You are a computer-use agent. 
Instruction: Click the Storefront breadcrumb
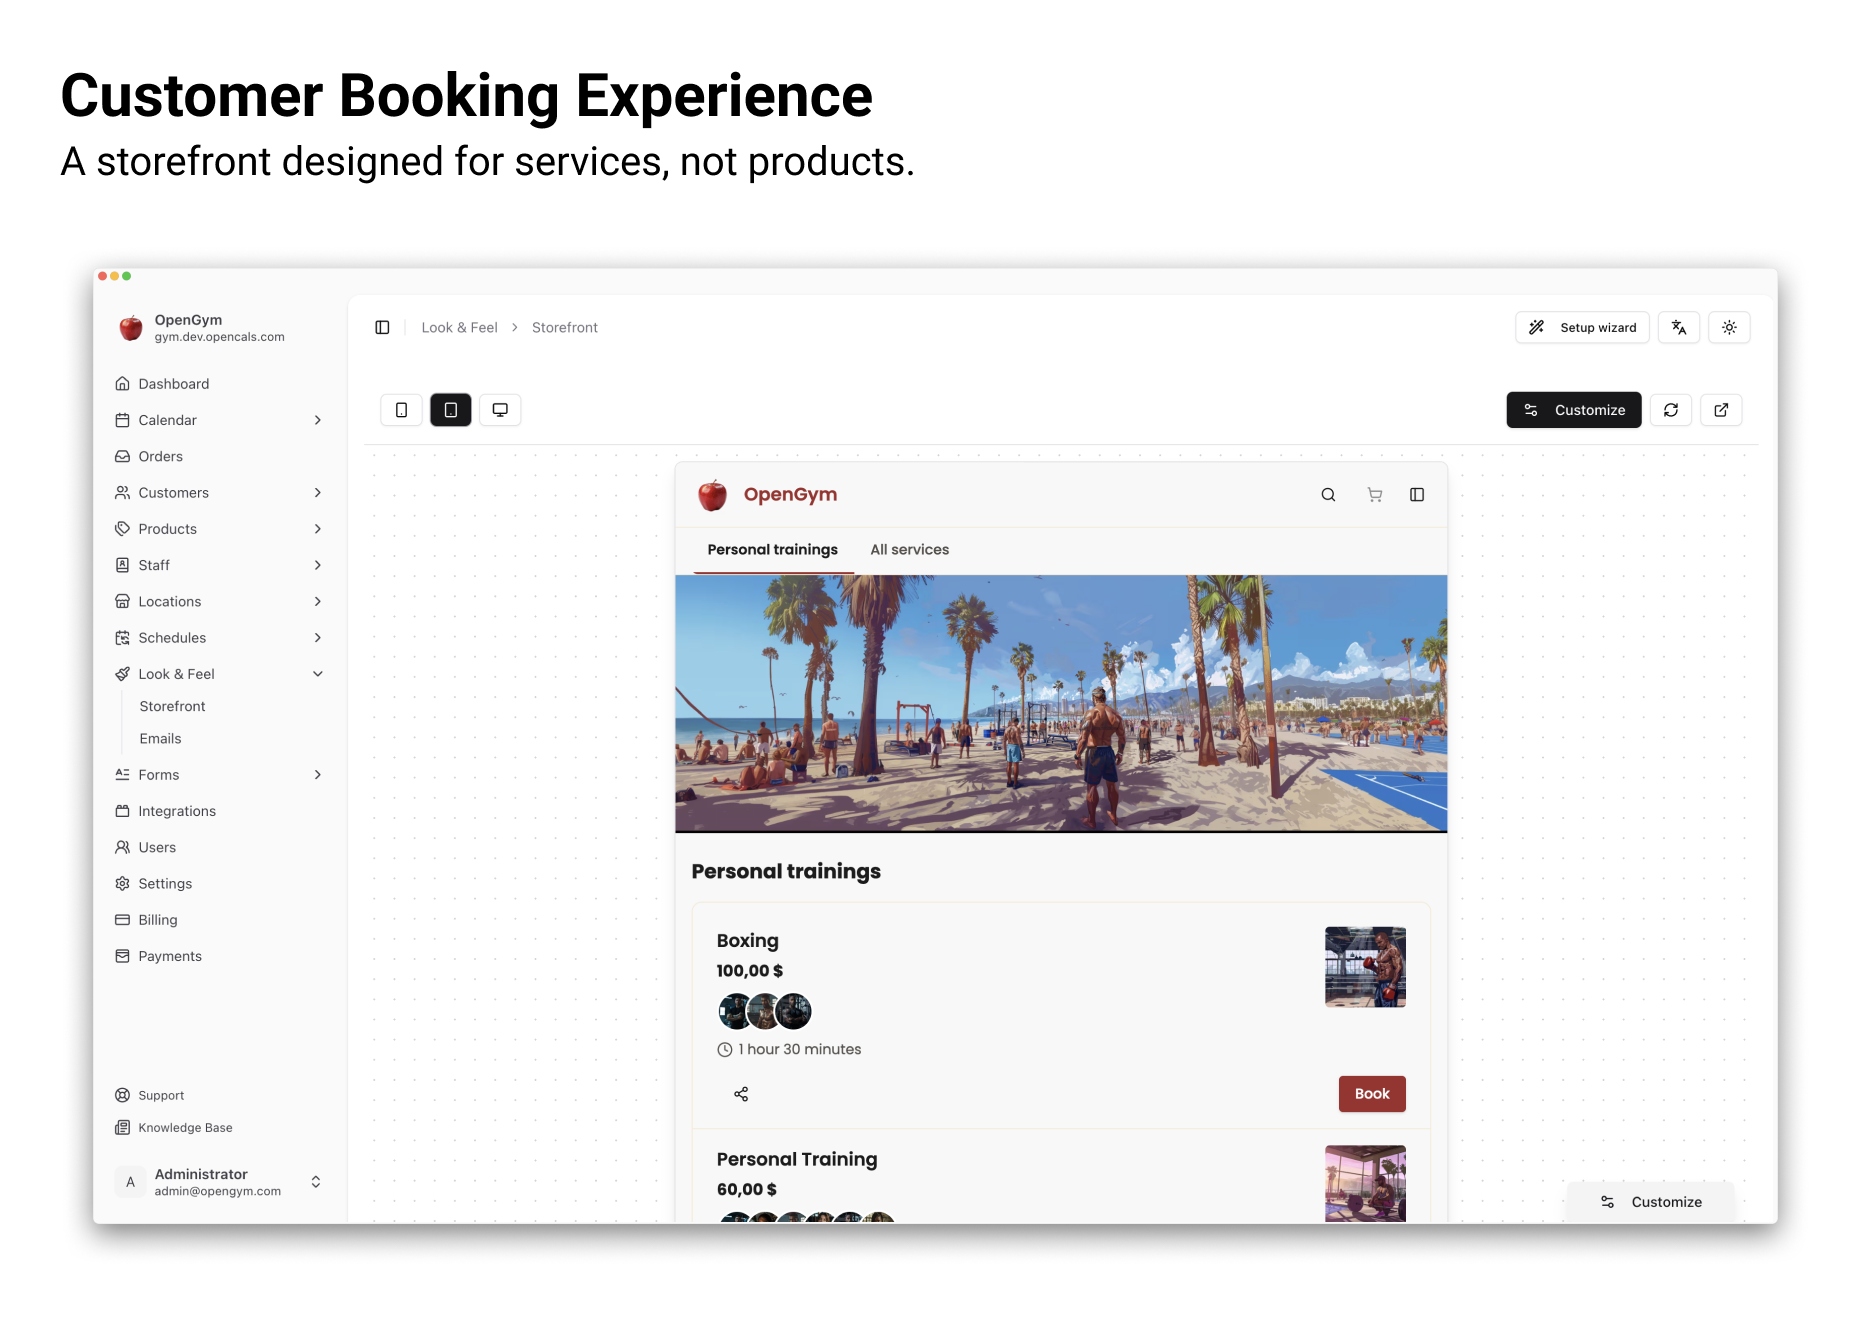coord(564,328)
